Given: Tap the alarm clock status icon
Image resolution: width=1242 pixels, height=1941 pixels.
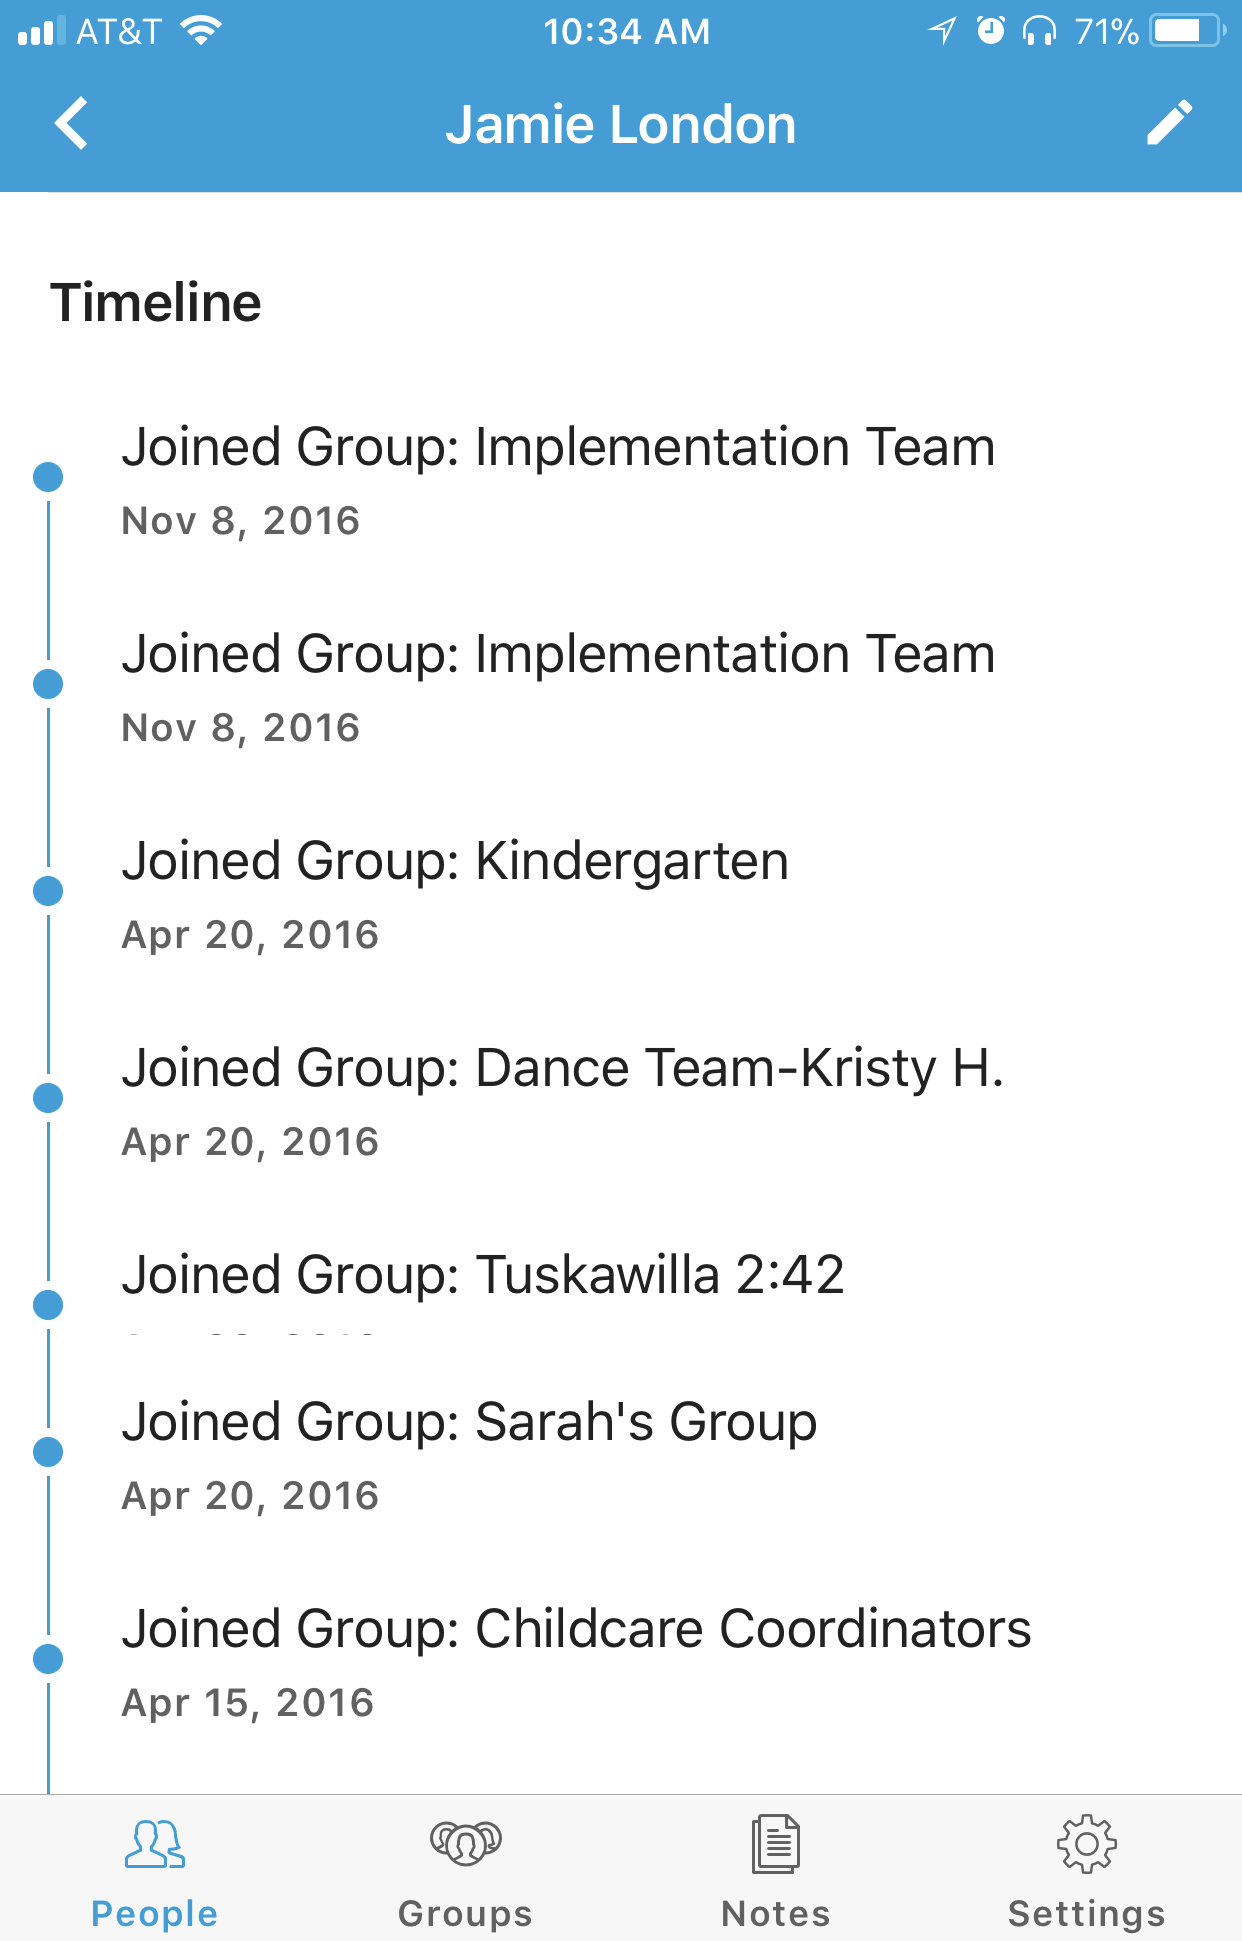Looking at the screenshot, I should point(990,31).
